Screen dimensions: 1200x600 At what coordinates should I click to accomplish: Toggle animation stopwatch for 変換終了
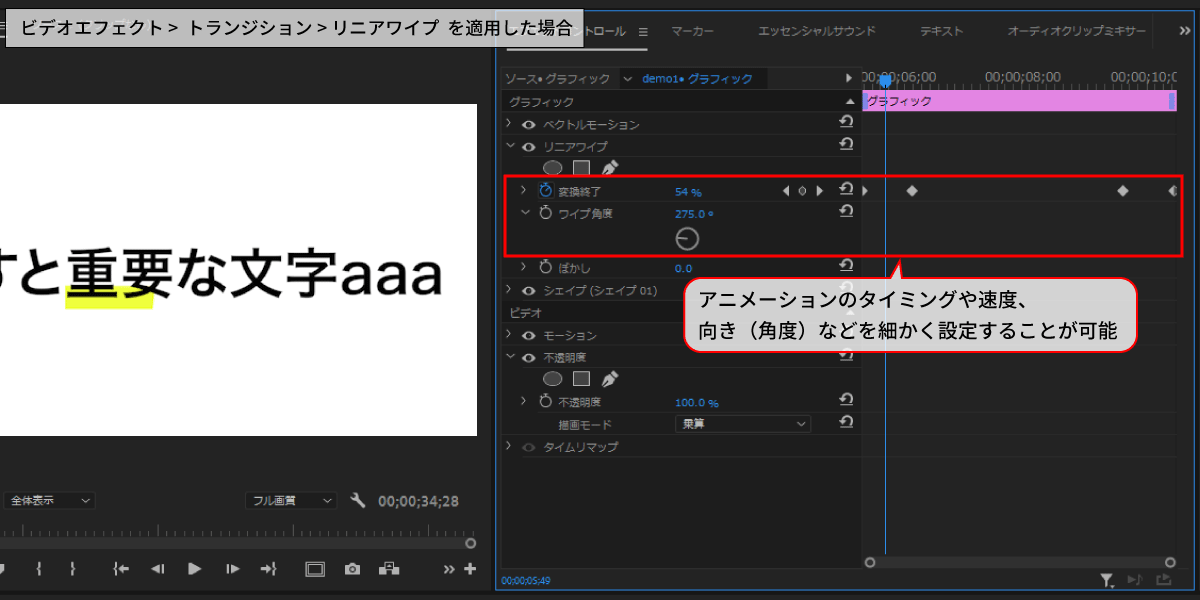click(545, 190)
